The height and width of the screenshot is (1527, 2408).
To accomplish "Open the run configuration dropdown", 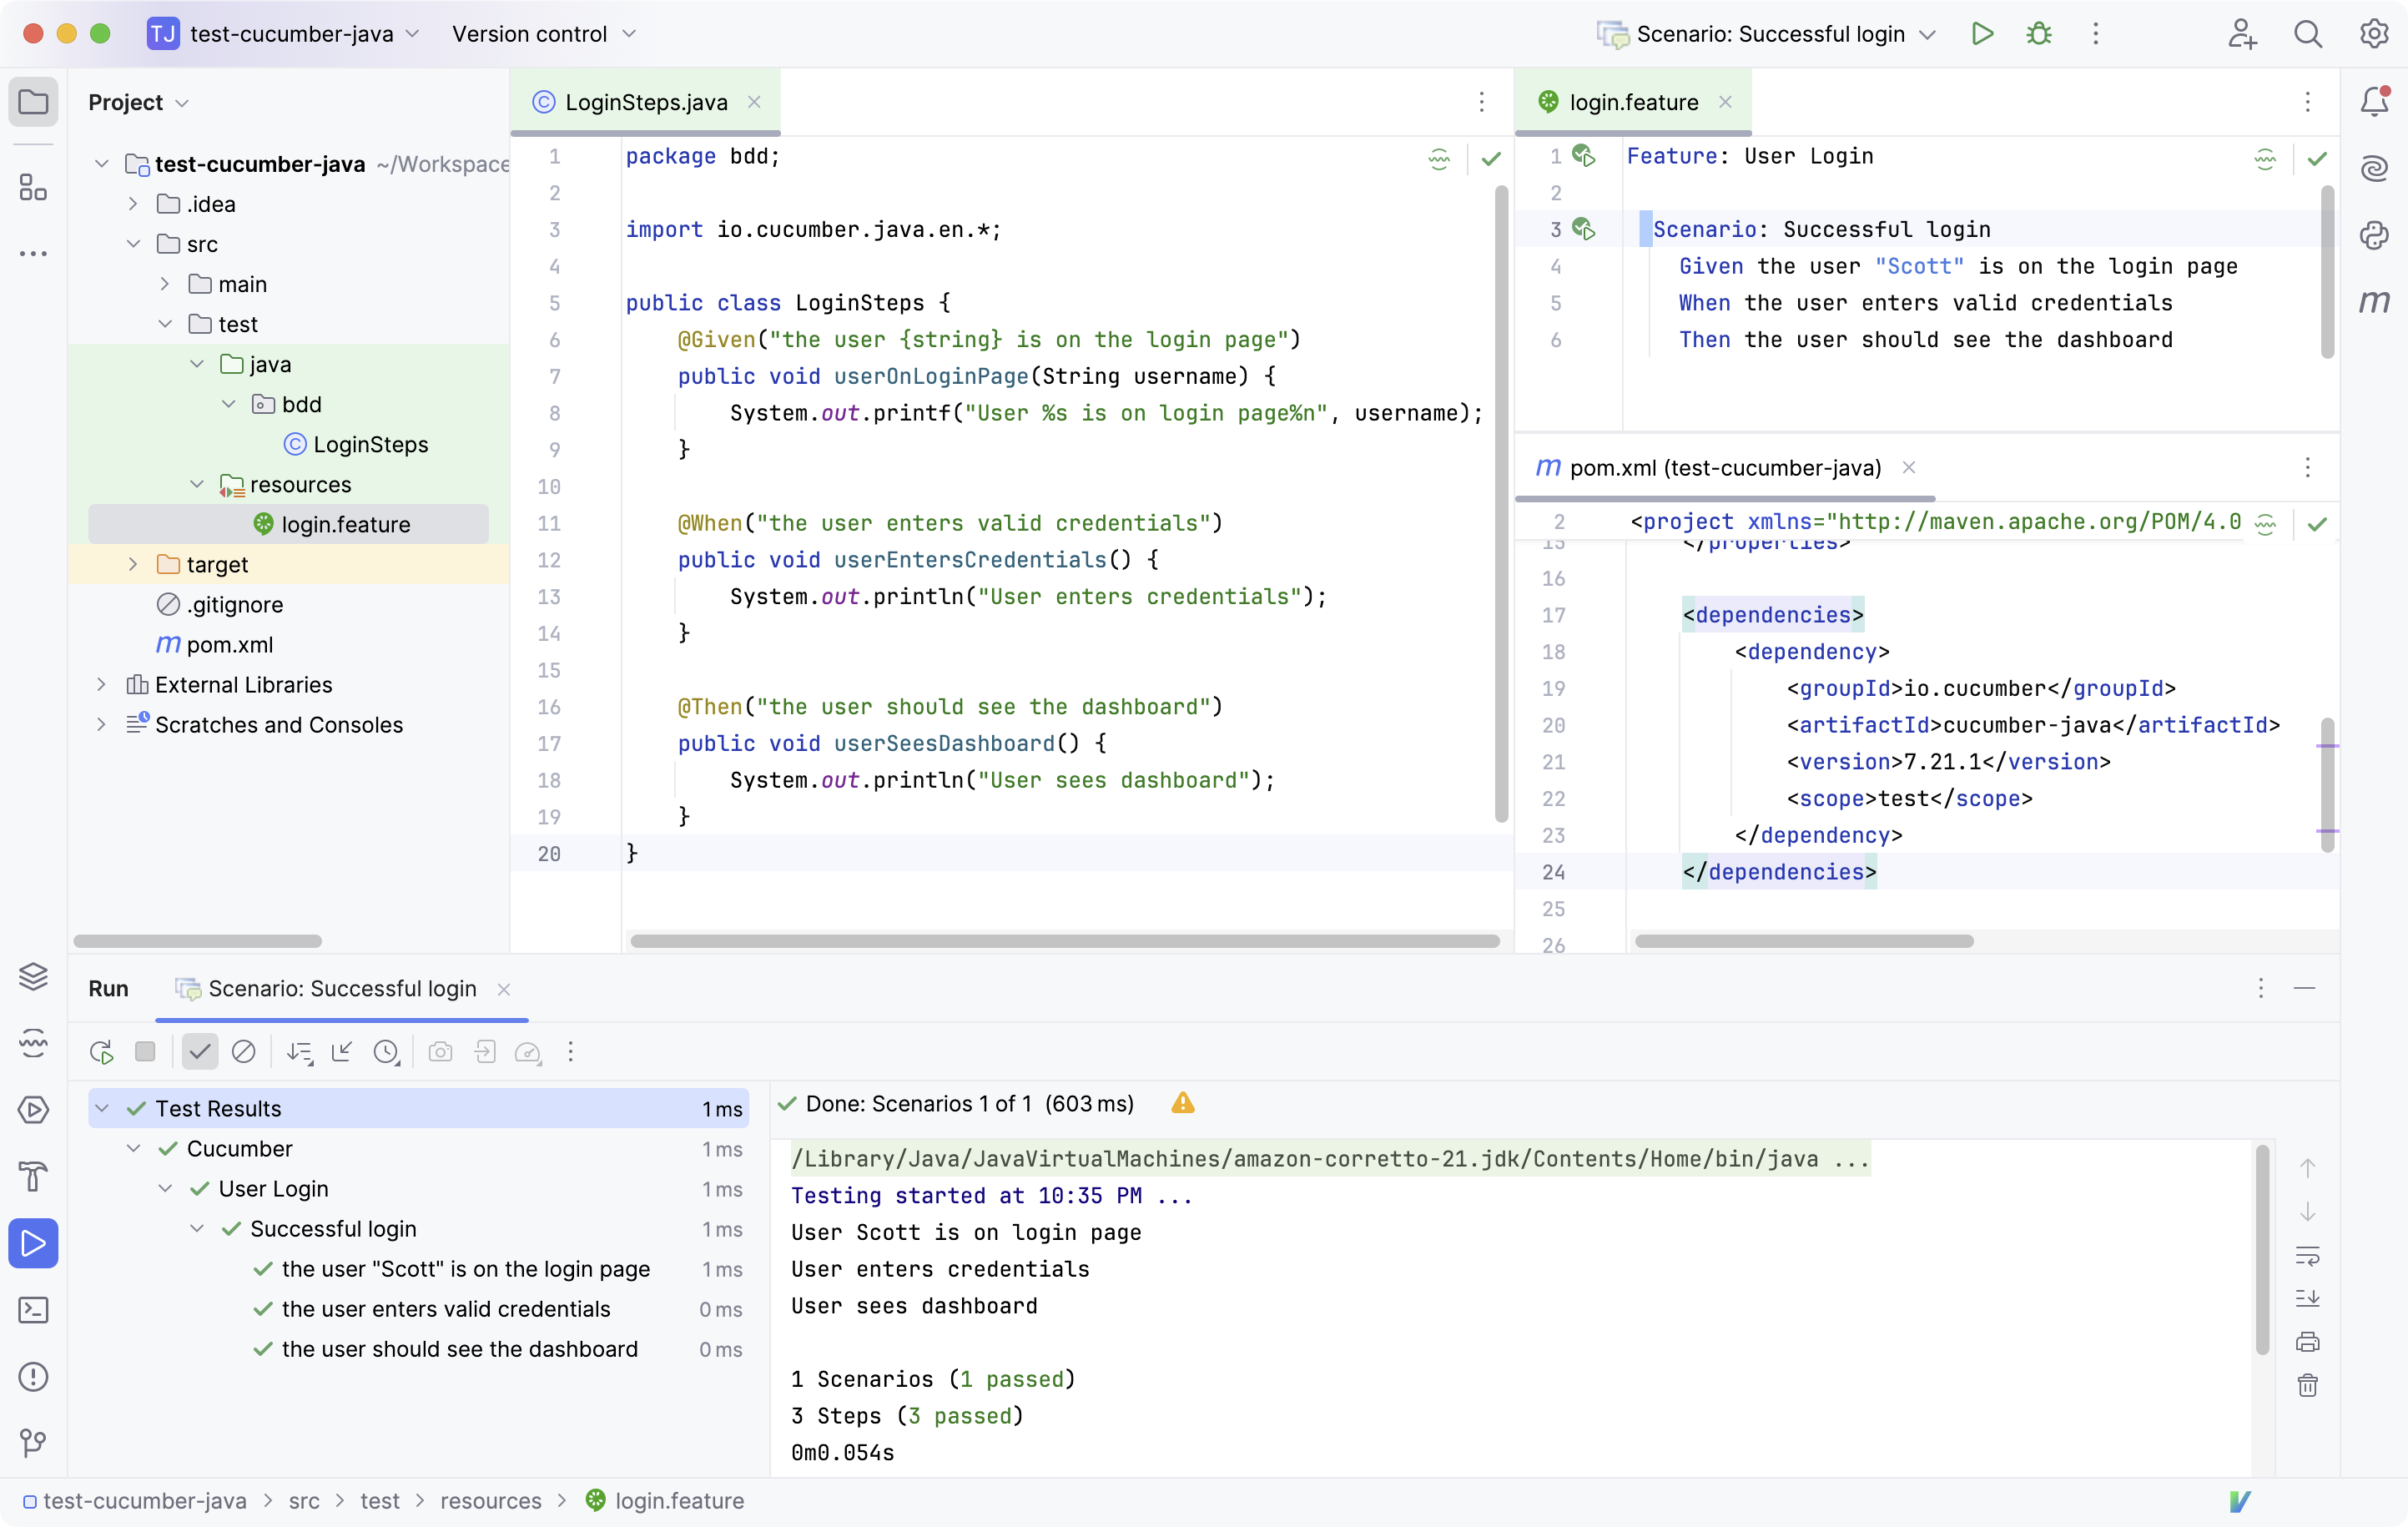I will tap(1771, 34).
